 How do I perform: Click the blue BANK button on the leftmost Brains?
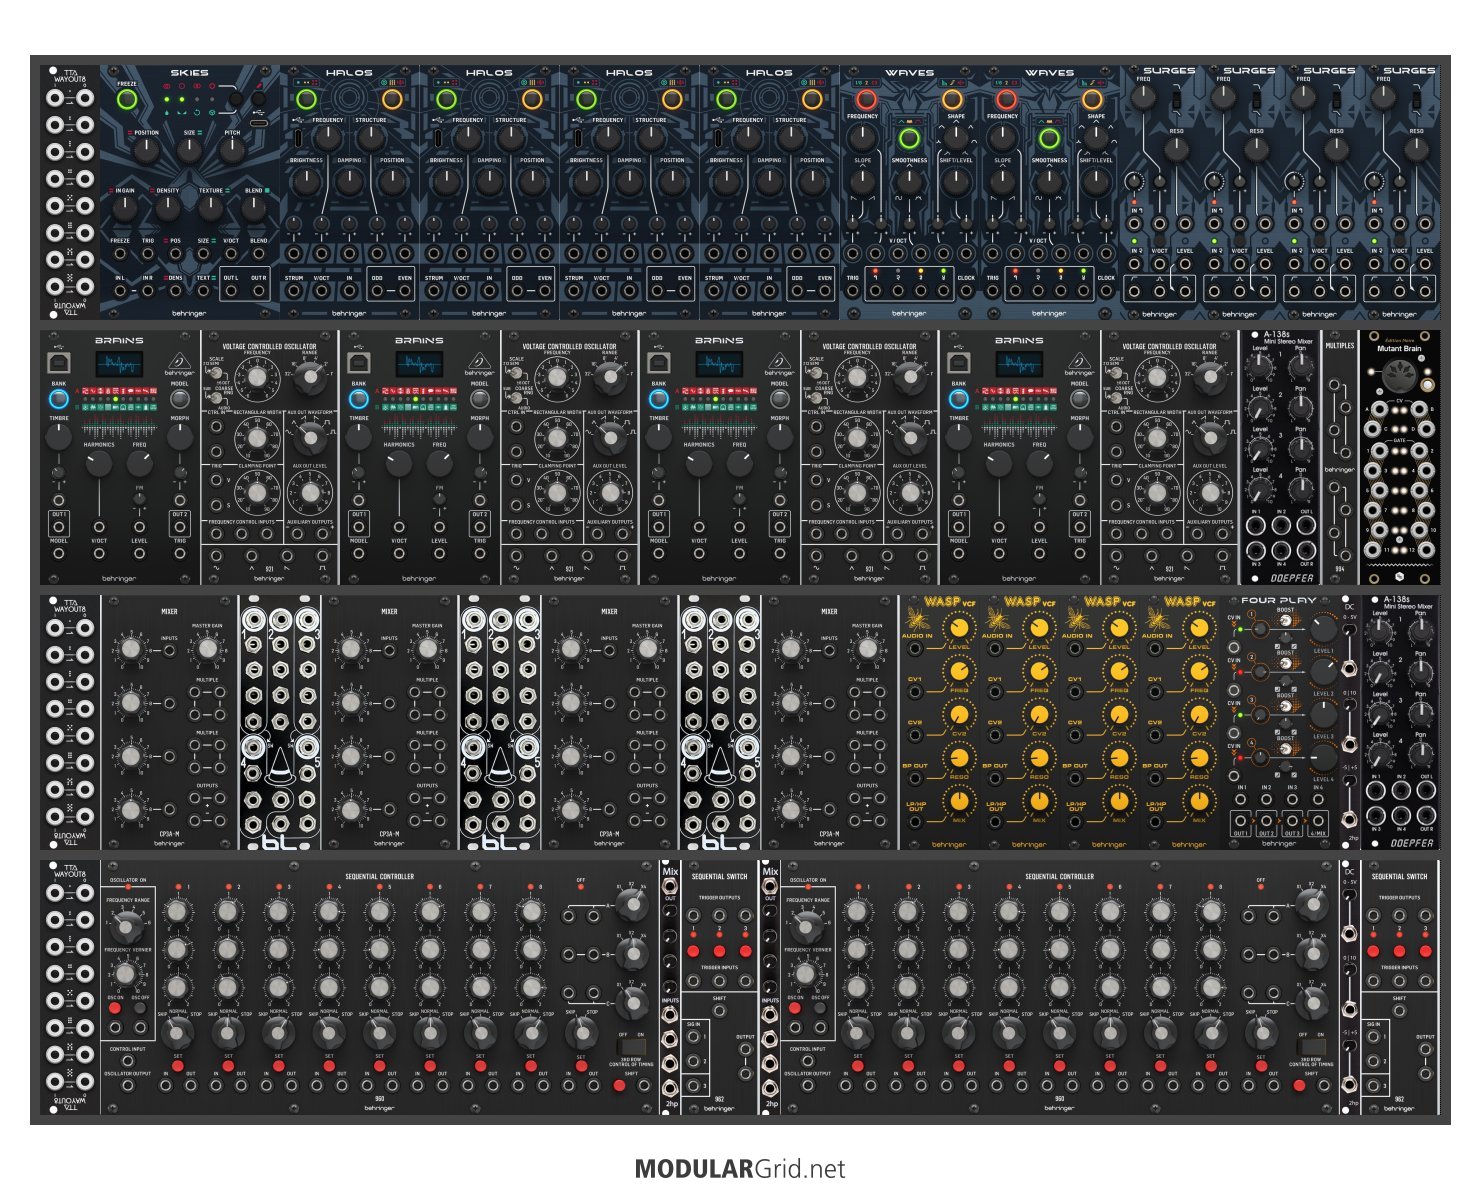[59, 400]
